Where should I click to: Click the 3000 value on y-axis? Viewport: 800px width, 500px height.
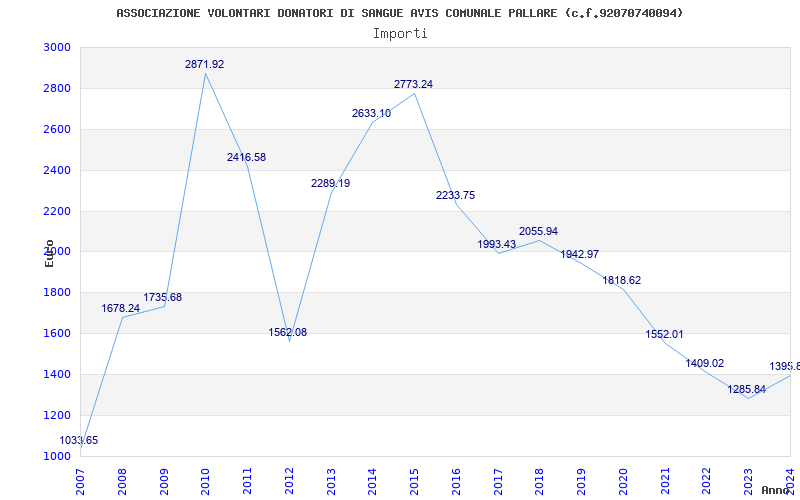(x=57, y=47)
